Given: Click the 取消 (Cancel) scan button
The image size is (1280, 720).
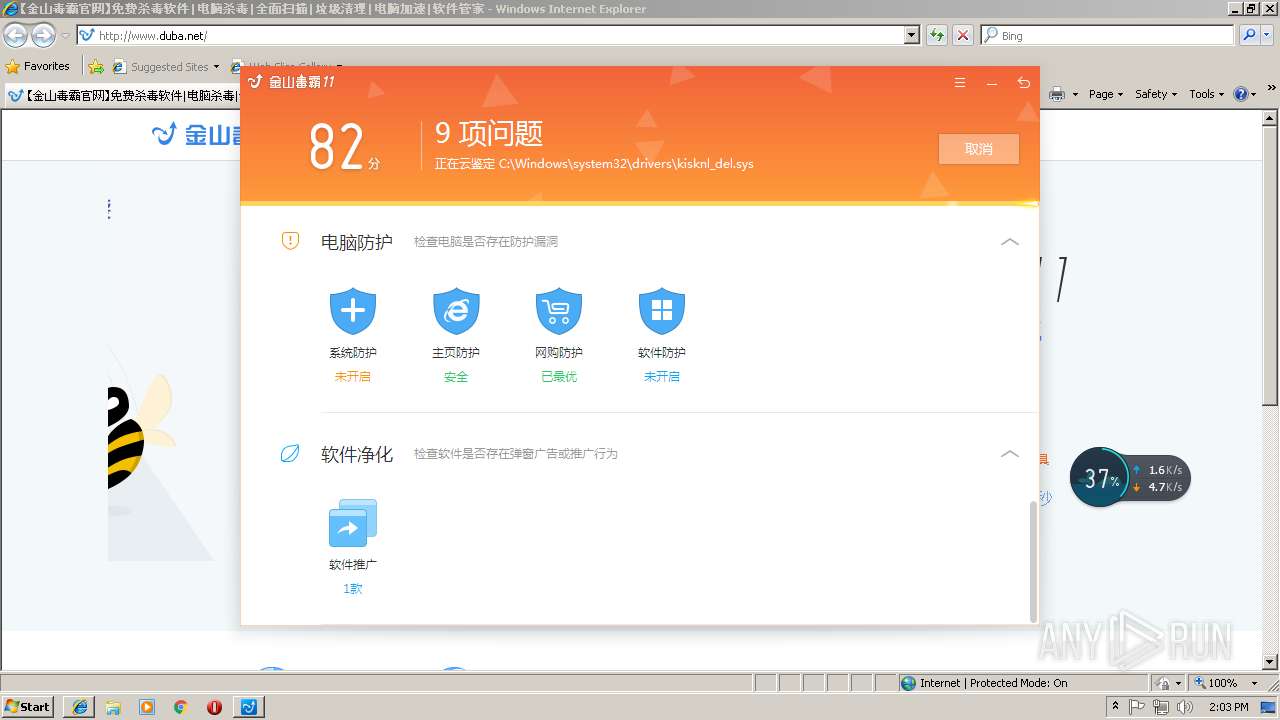Looking at the screenshot, I should point(979,149).
